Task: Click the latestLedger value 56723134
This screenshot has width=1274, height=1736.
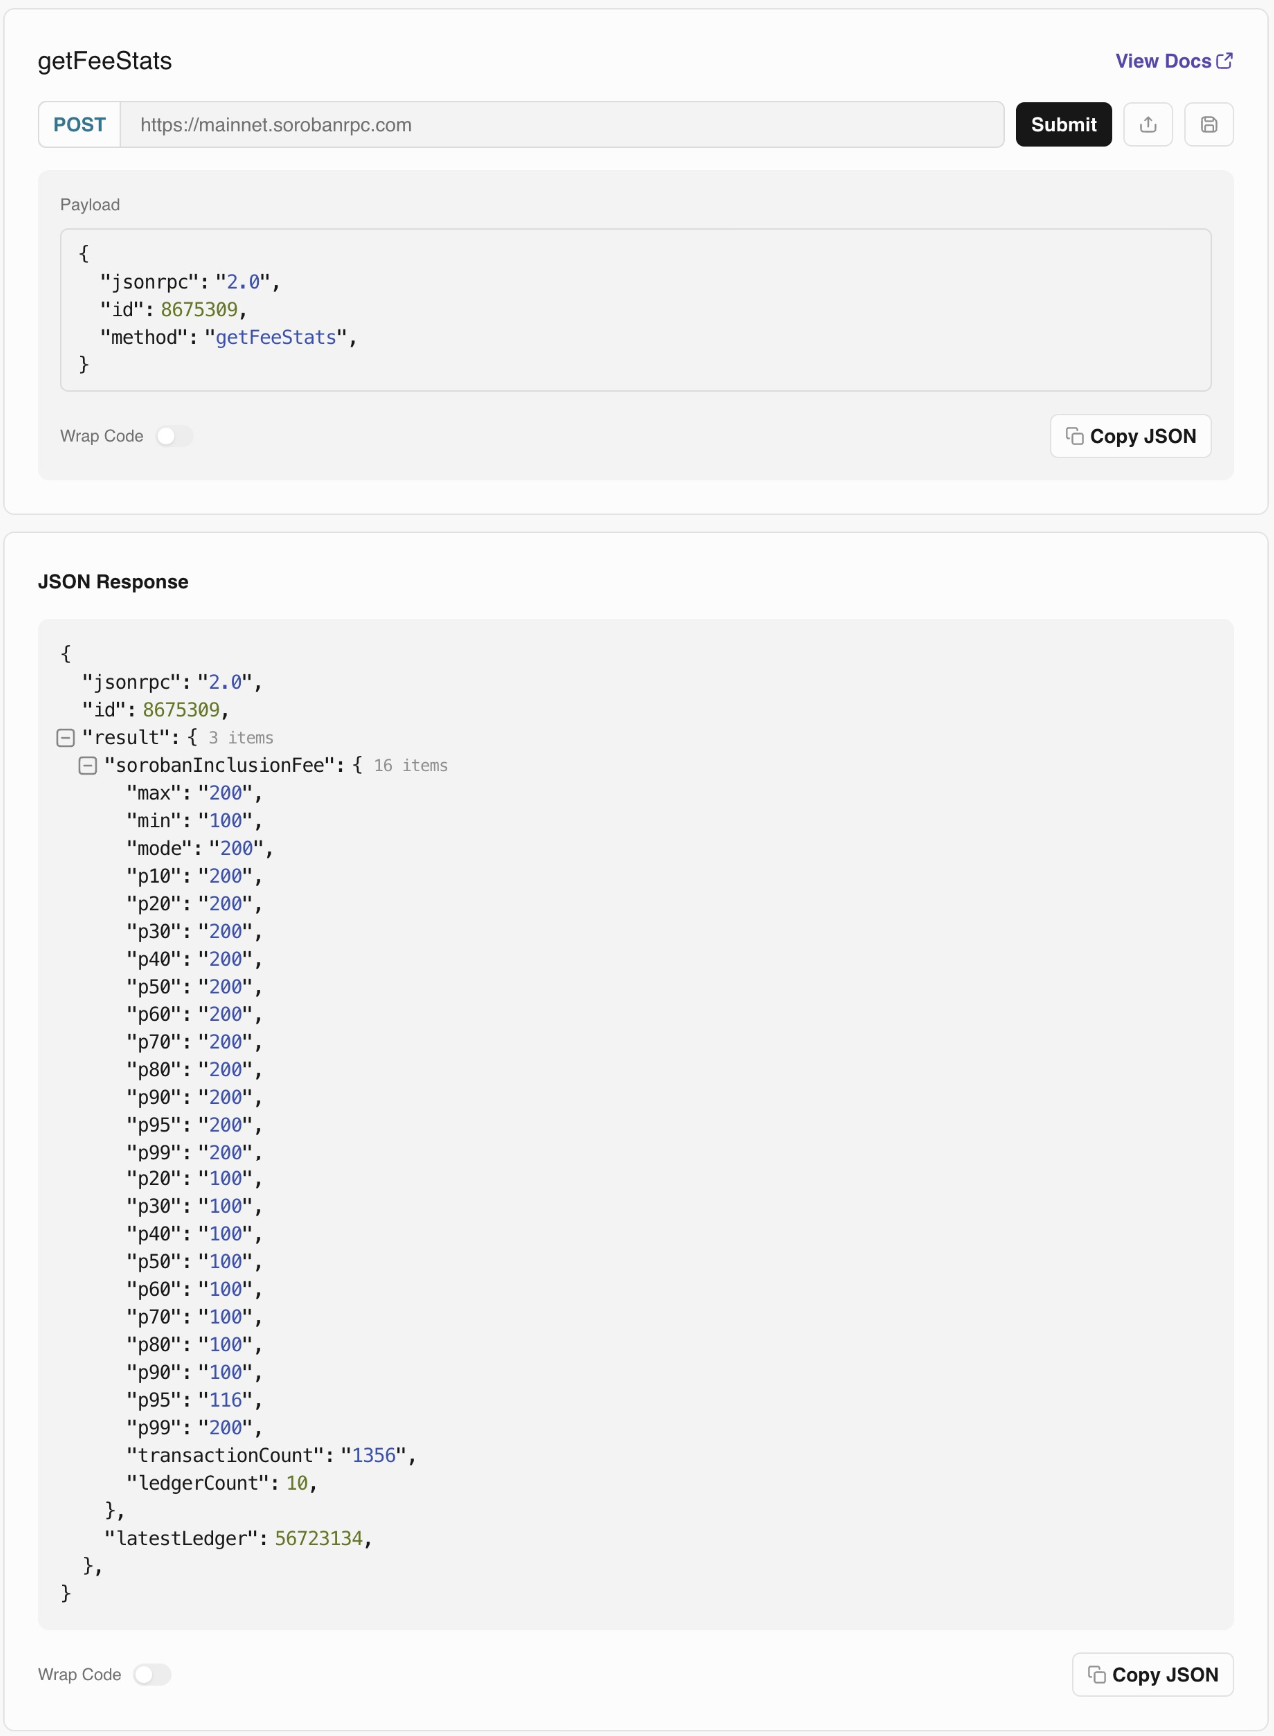Action: click(319, 1539)
